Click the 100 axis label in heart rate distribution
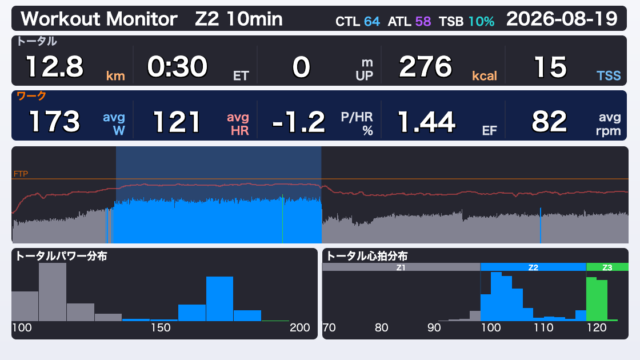 tap(491, 327)
